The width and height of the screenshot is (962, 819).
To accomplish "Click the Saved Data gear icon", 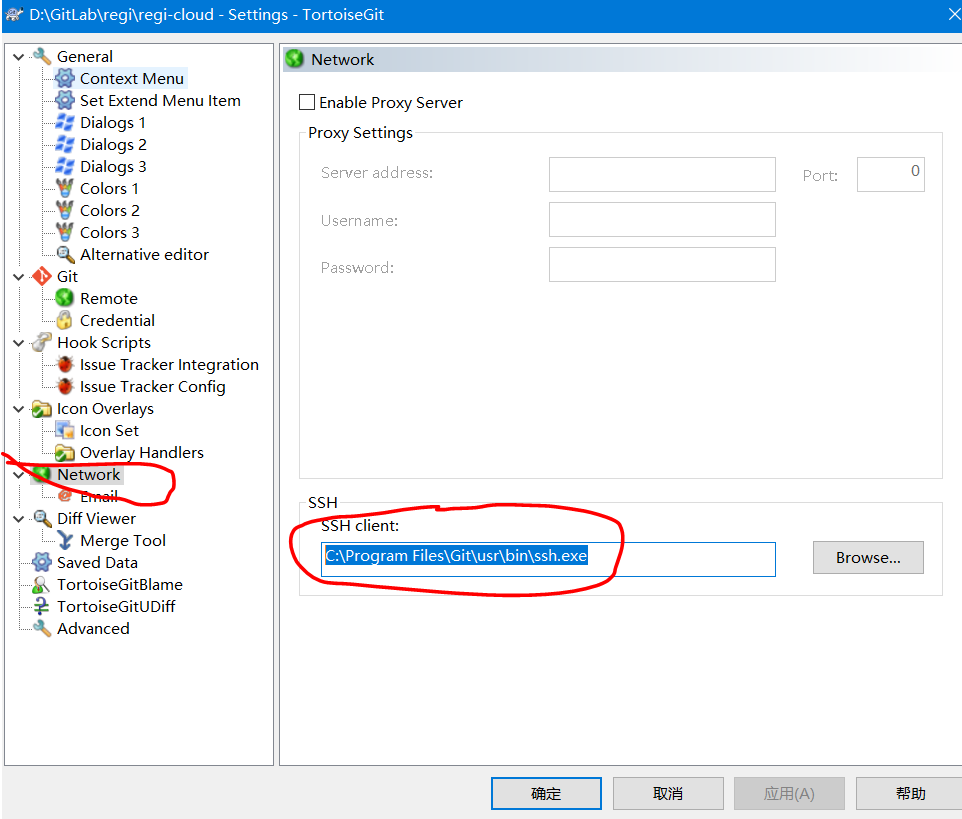I will pos(41,562).
